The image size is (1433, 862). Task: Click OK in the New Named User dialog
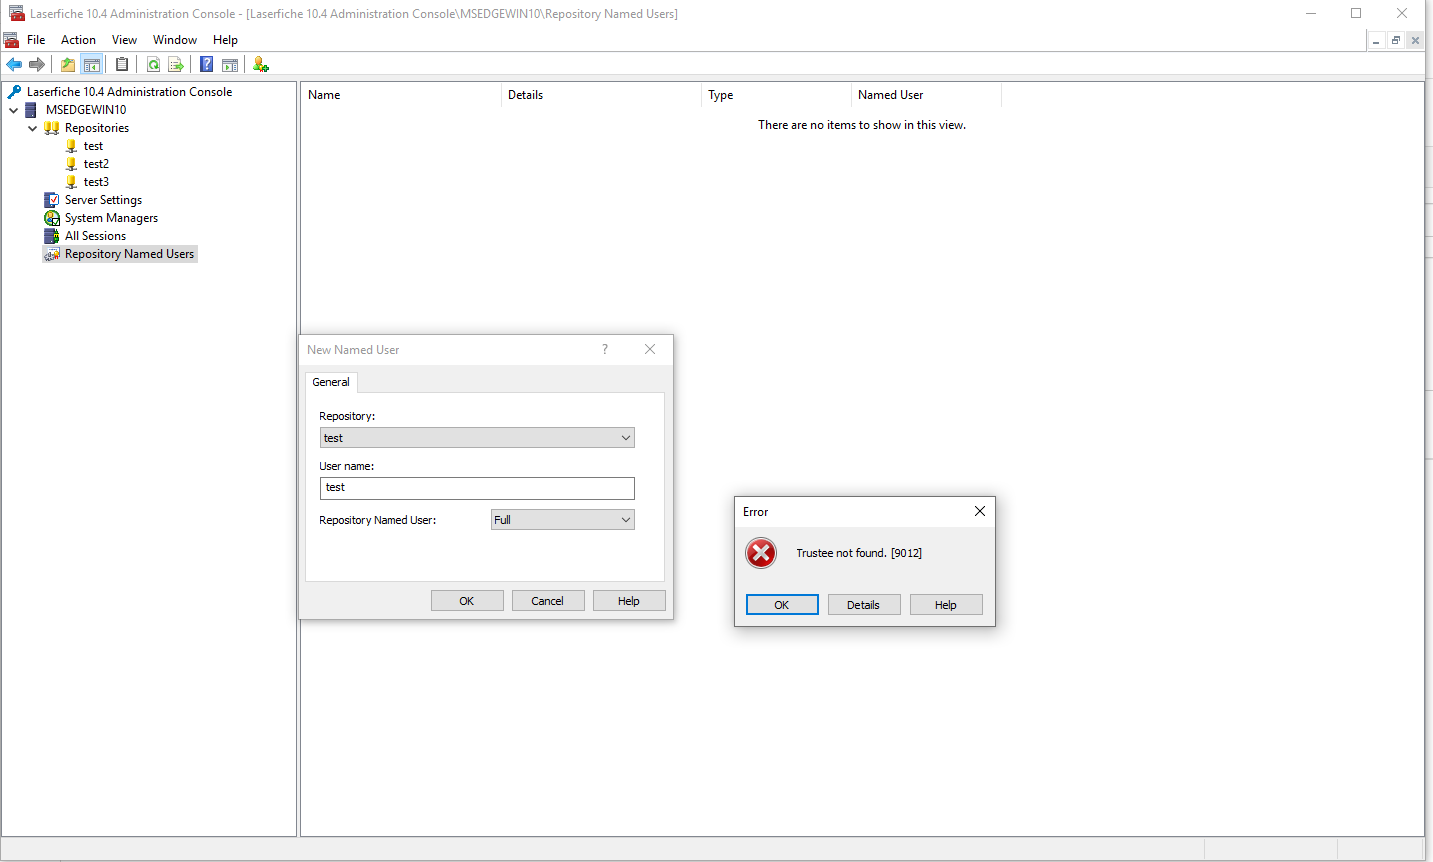coord(467,601)
